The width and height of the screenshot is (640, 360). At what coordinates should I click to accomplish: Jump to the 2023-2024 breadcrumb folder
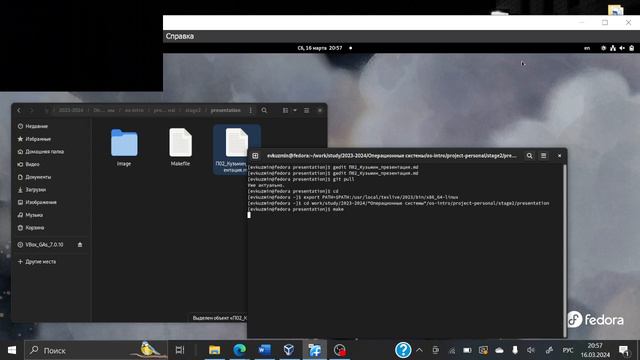(x=71, y=110)
